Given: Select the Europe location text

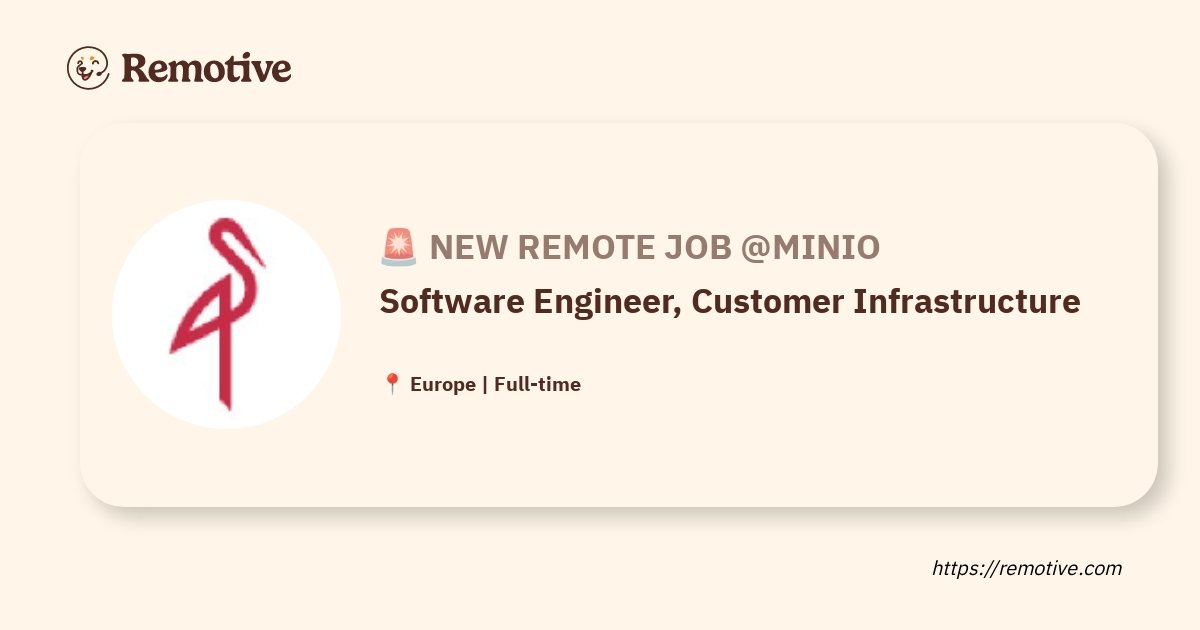Looking at the screenshot, I should pos(443,384).
